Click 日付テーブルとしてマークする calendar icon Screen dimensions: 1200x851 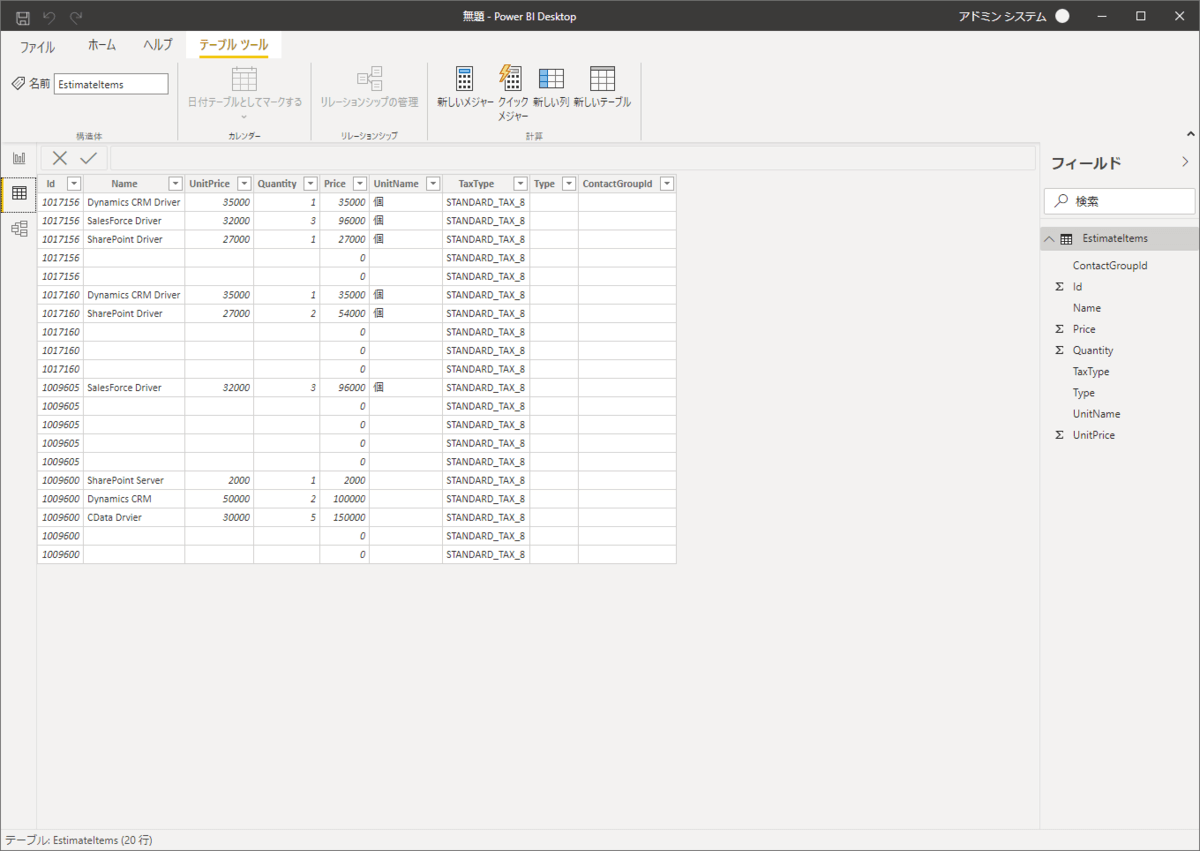[244, 79]
